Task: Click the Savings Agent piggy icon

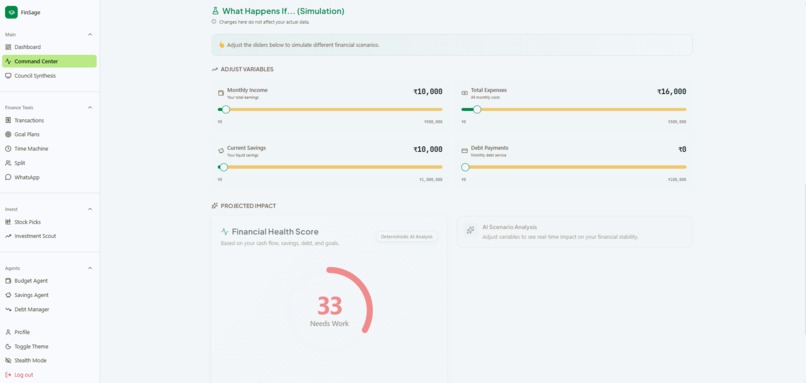Action: point(8,295)
